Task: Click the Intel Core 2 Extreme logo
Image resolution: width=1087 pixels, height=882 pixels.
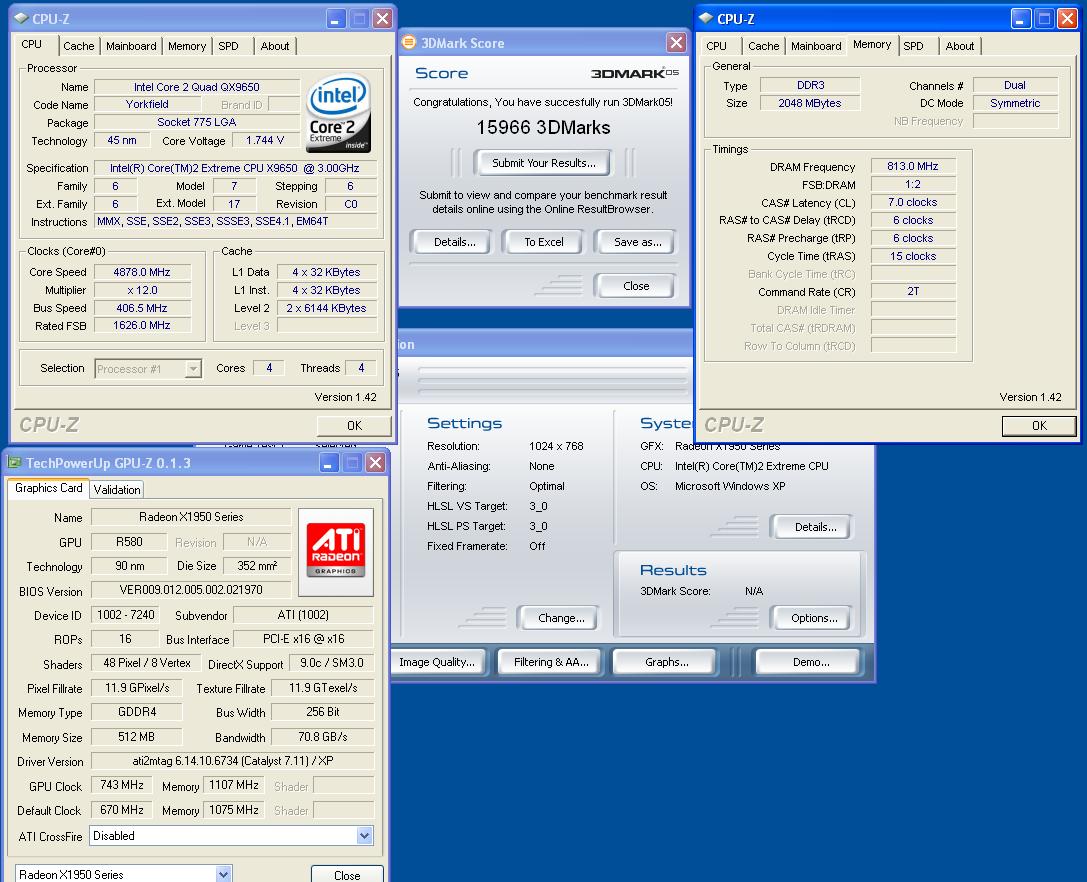Action: (x=338, y=113)
